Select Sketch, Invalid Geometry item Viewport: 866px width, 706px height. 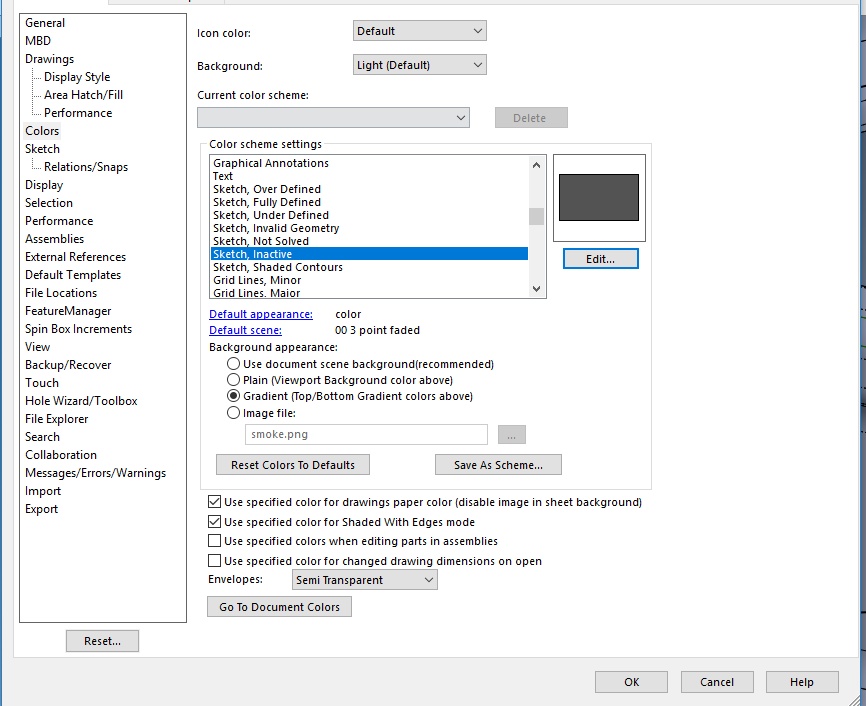369,228
